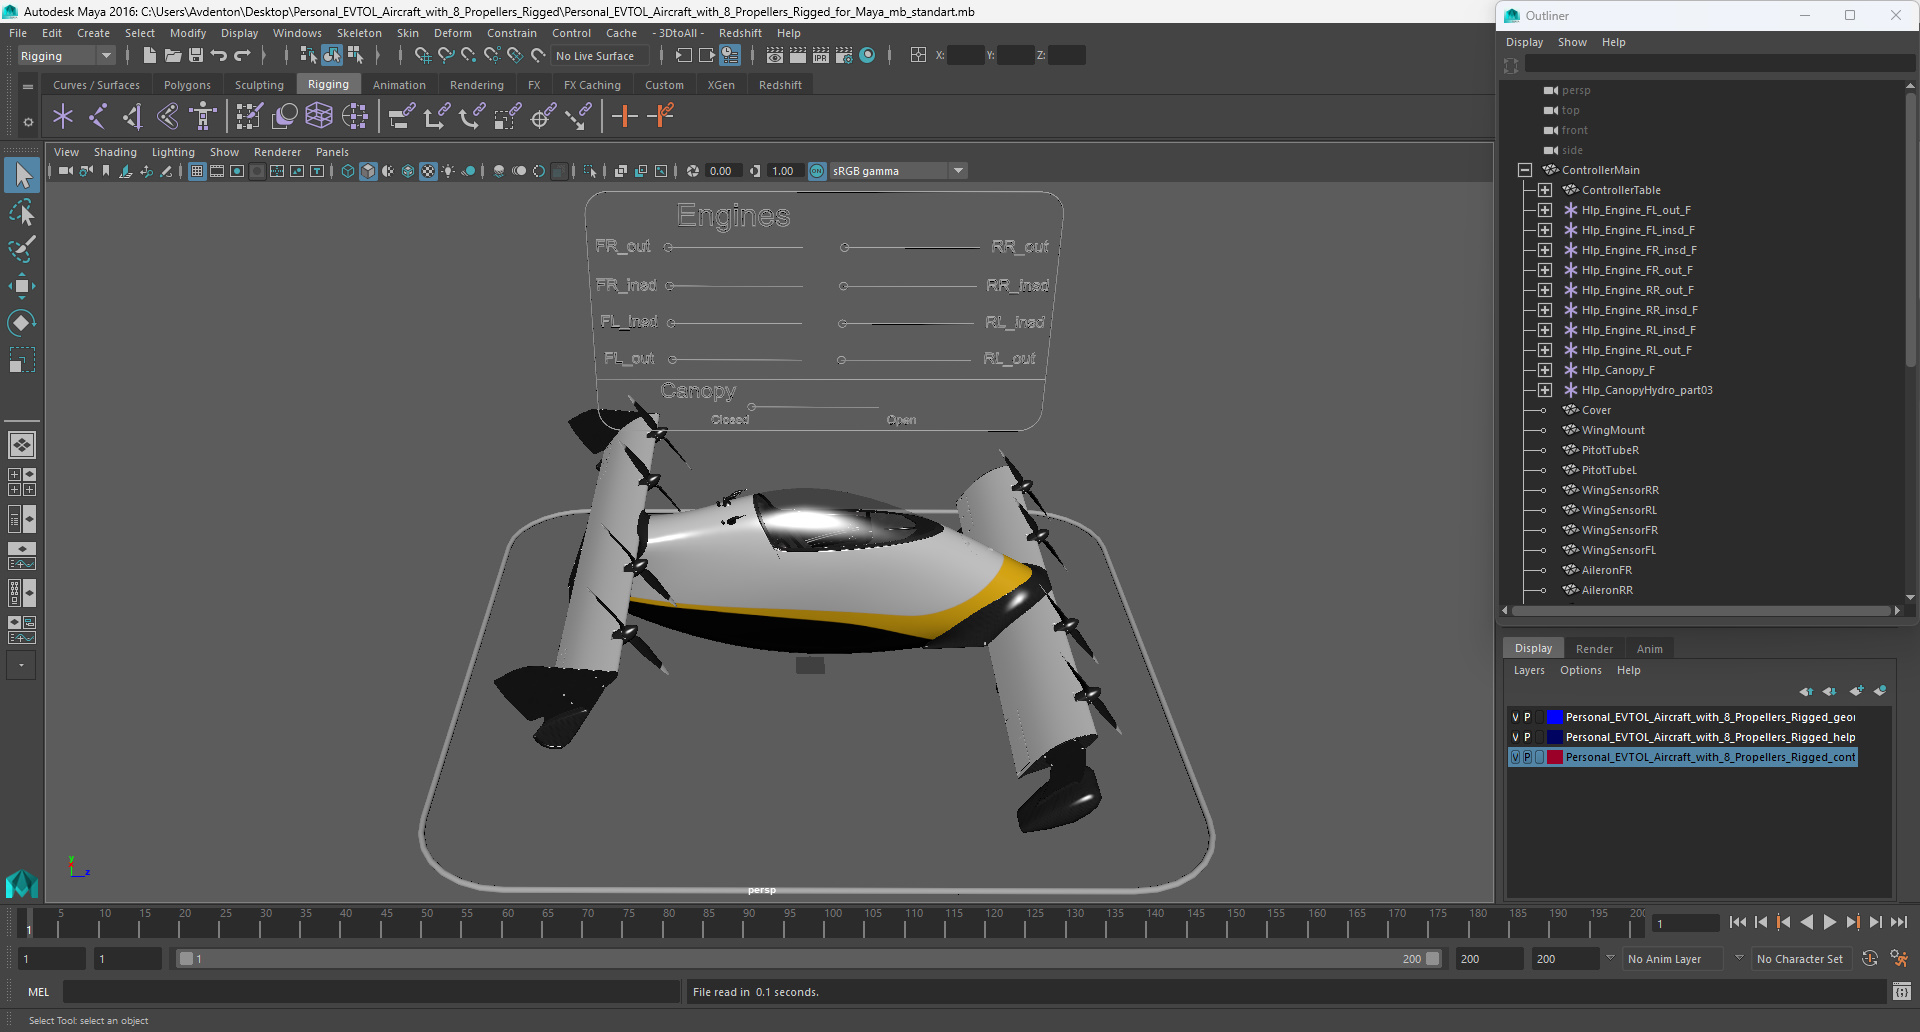The height and width of the screenshot is (1032, 1920).
Task: Pick the Rotate tool in toolbox
Action: point(22,322)
